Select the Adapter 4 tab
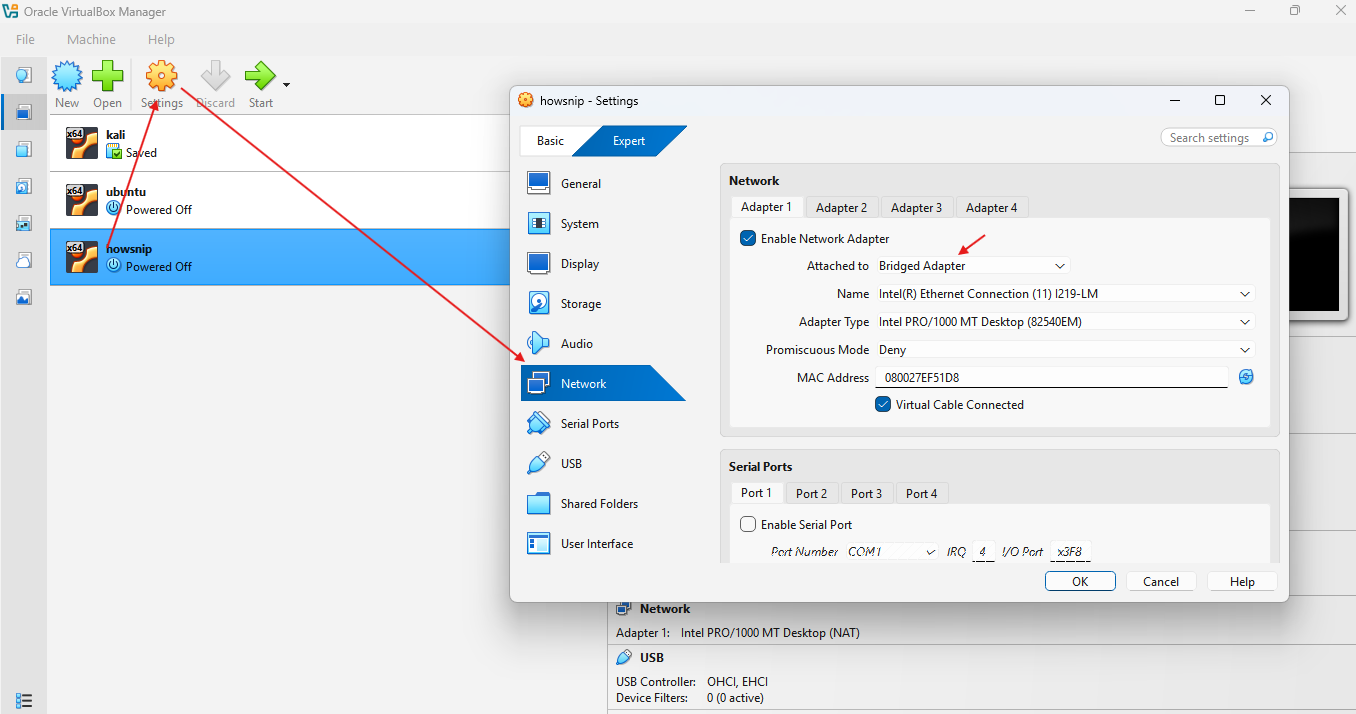The image size is (1356, 714). point(992,208)
